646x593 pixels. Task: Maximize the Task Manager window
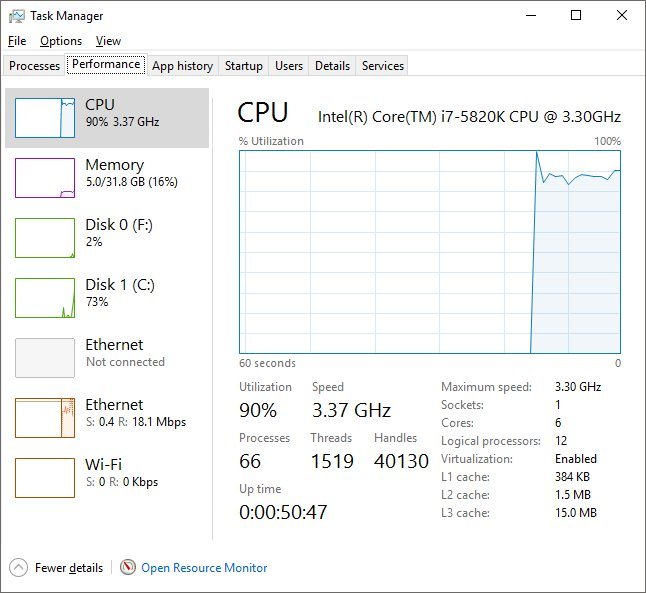point(576,16)
